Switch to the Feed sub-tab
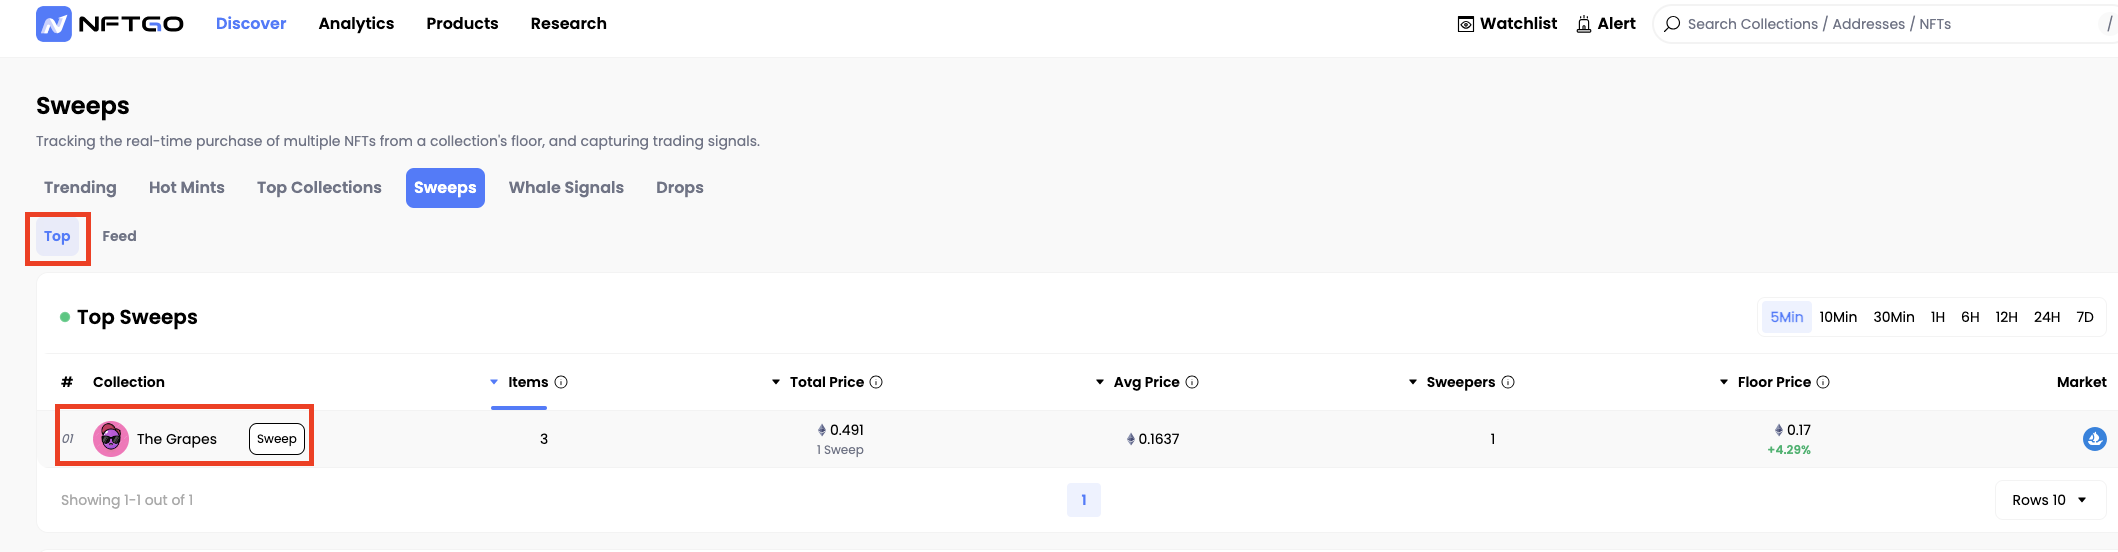This screenshot has height=552, width=2118. click(x=119, y=236)
